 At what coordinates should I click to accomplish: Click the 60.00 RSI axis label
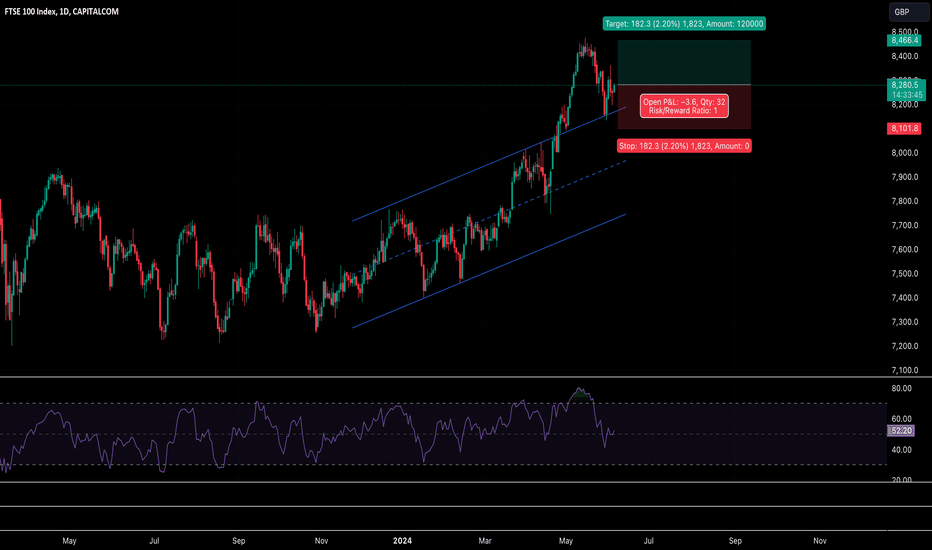click(x=902, y=419)
